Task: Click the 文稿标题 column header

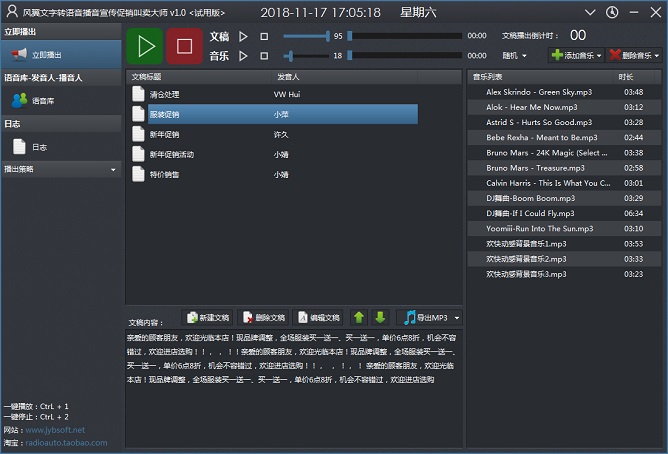Action: [x=199, y=77]
